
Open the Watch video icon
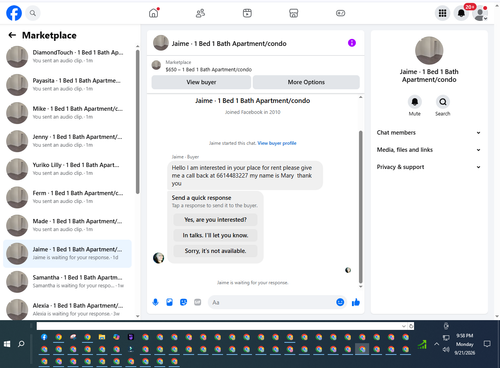click(247, 13)
